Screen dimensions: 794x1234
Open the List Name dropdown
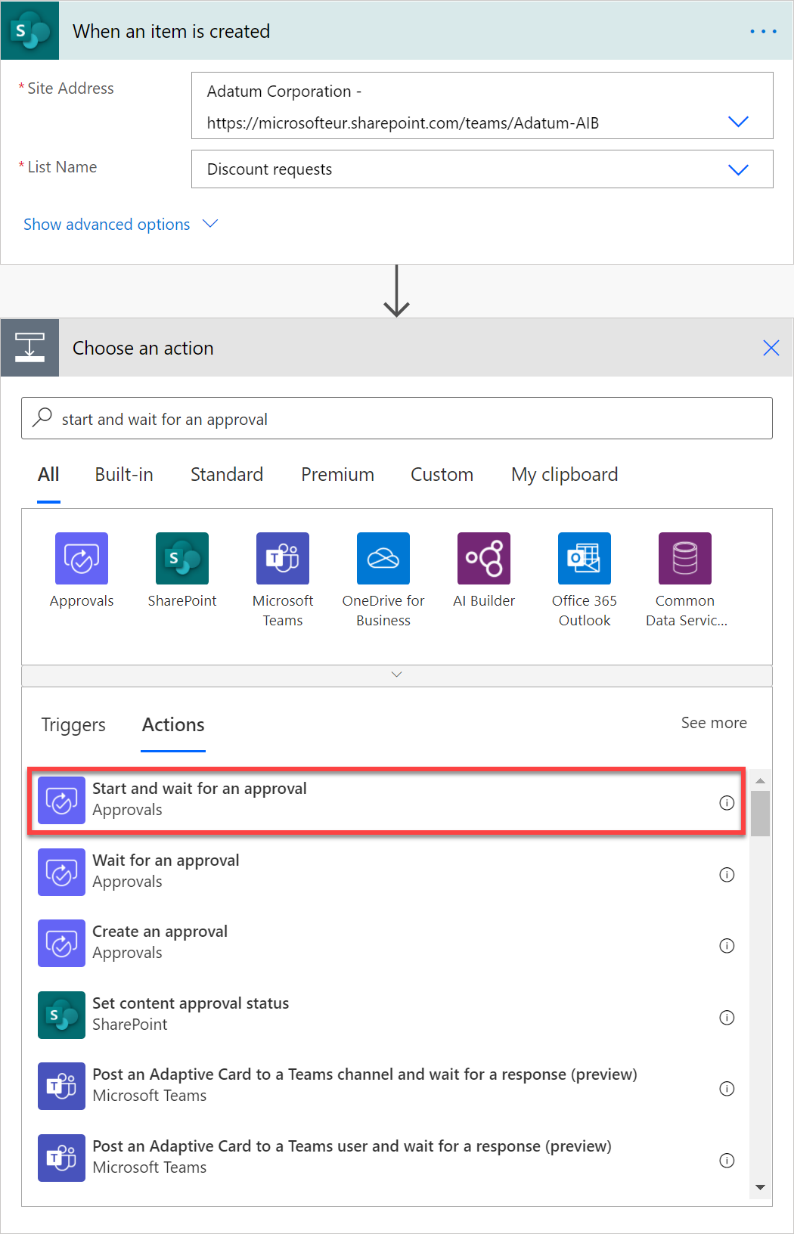pyautogui.click(x=738, y=169)
